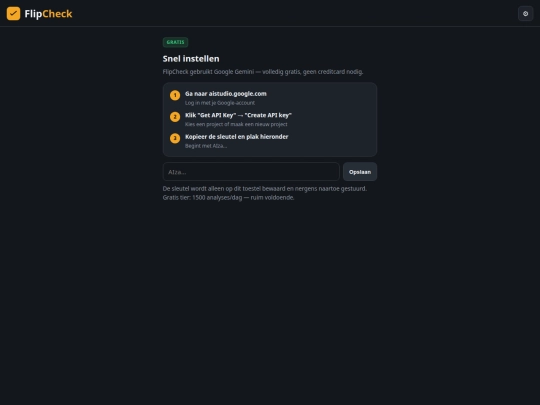Select "Ga naar aistudio.google.com" step text

coord(226,94)
